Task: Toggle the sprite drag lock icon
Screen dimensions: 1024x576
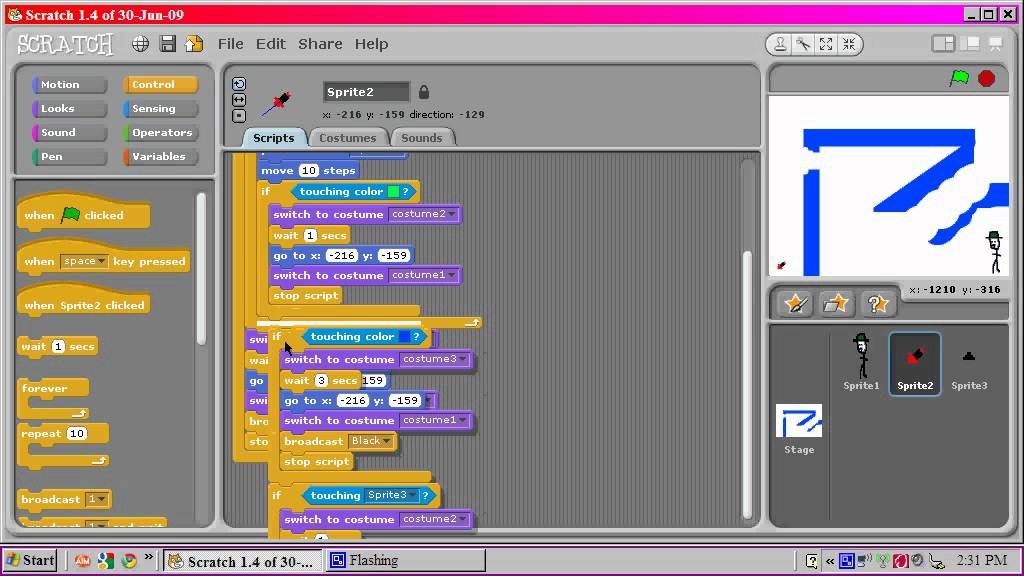Action: (424, 92)
